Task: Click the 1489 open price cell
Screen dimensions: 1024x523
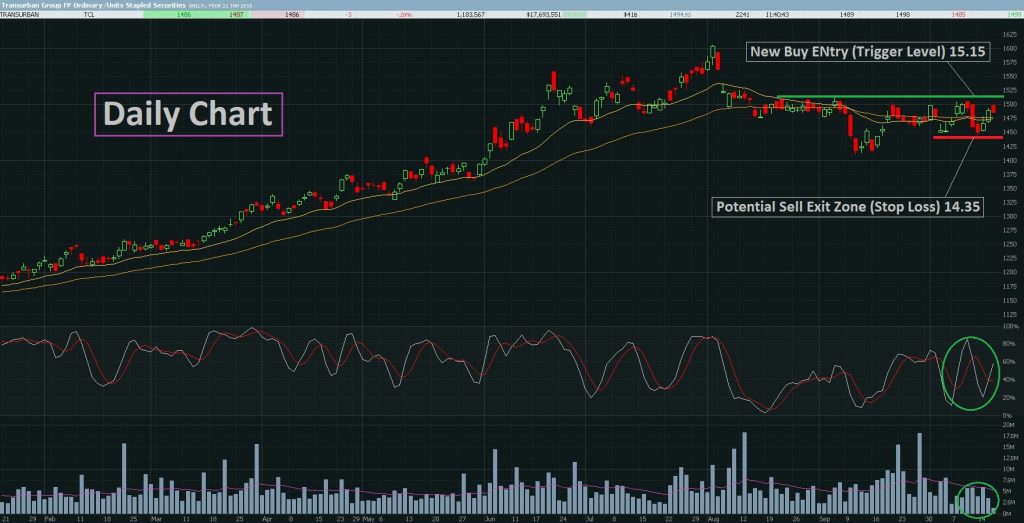Action: coord(848,13)
